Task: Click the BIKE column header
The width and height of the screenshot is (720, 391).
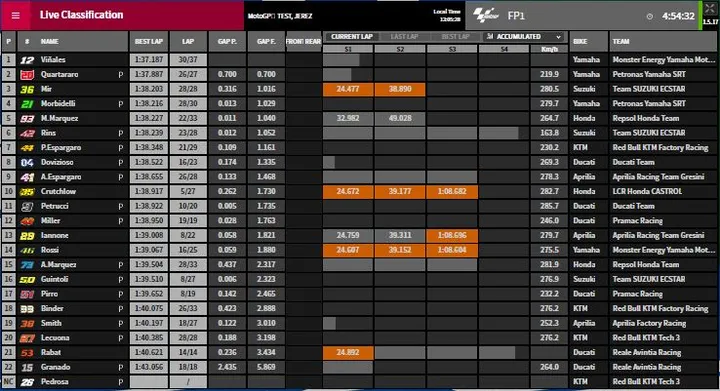Action: click(580, 41)
